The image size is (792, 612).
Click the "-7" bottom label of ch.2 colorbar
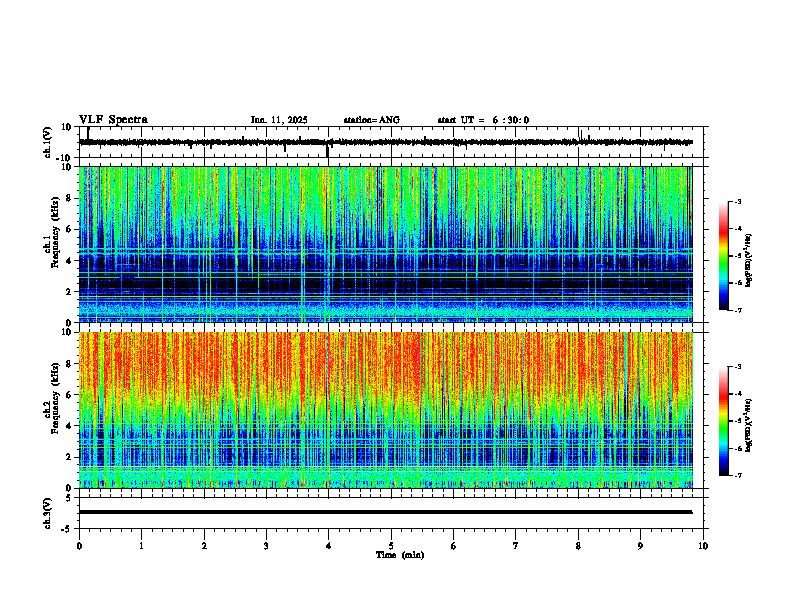click(x=738, y=475)
